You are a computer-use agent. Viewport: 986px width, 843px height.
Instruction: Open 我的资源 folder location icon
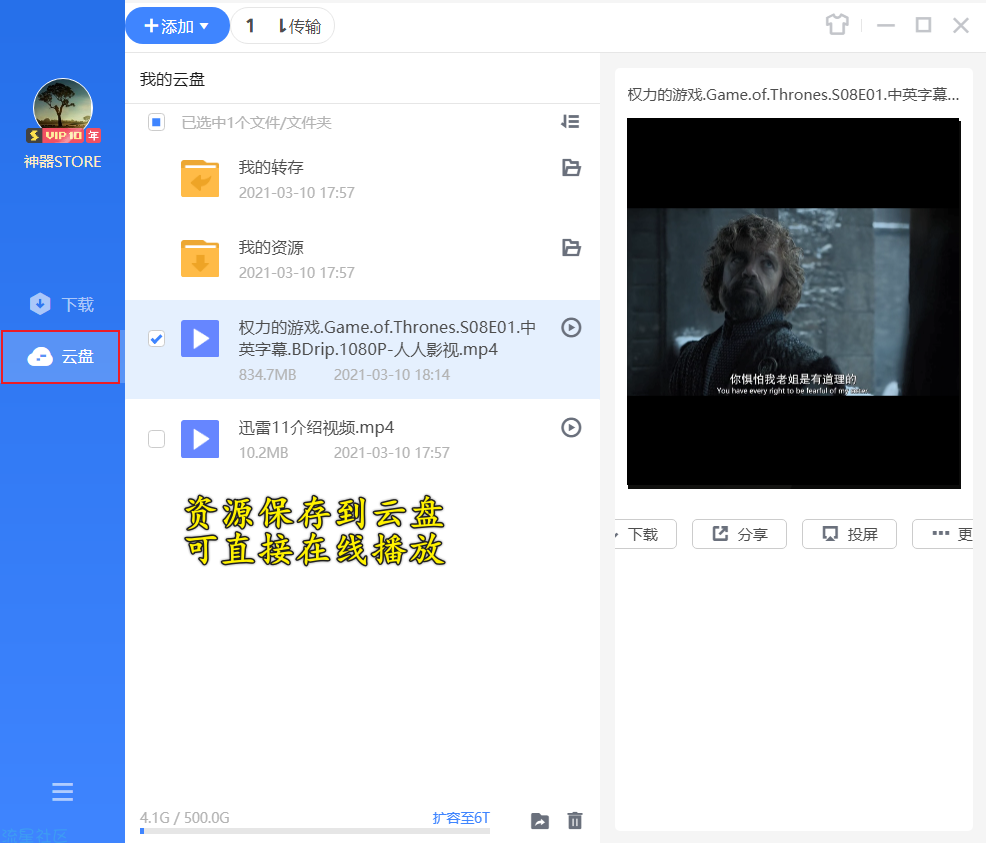571,248
